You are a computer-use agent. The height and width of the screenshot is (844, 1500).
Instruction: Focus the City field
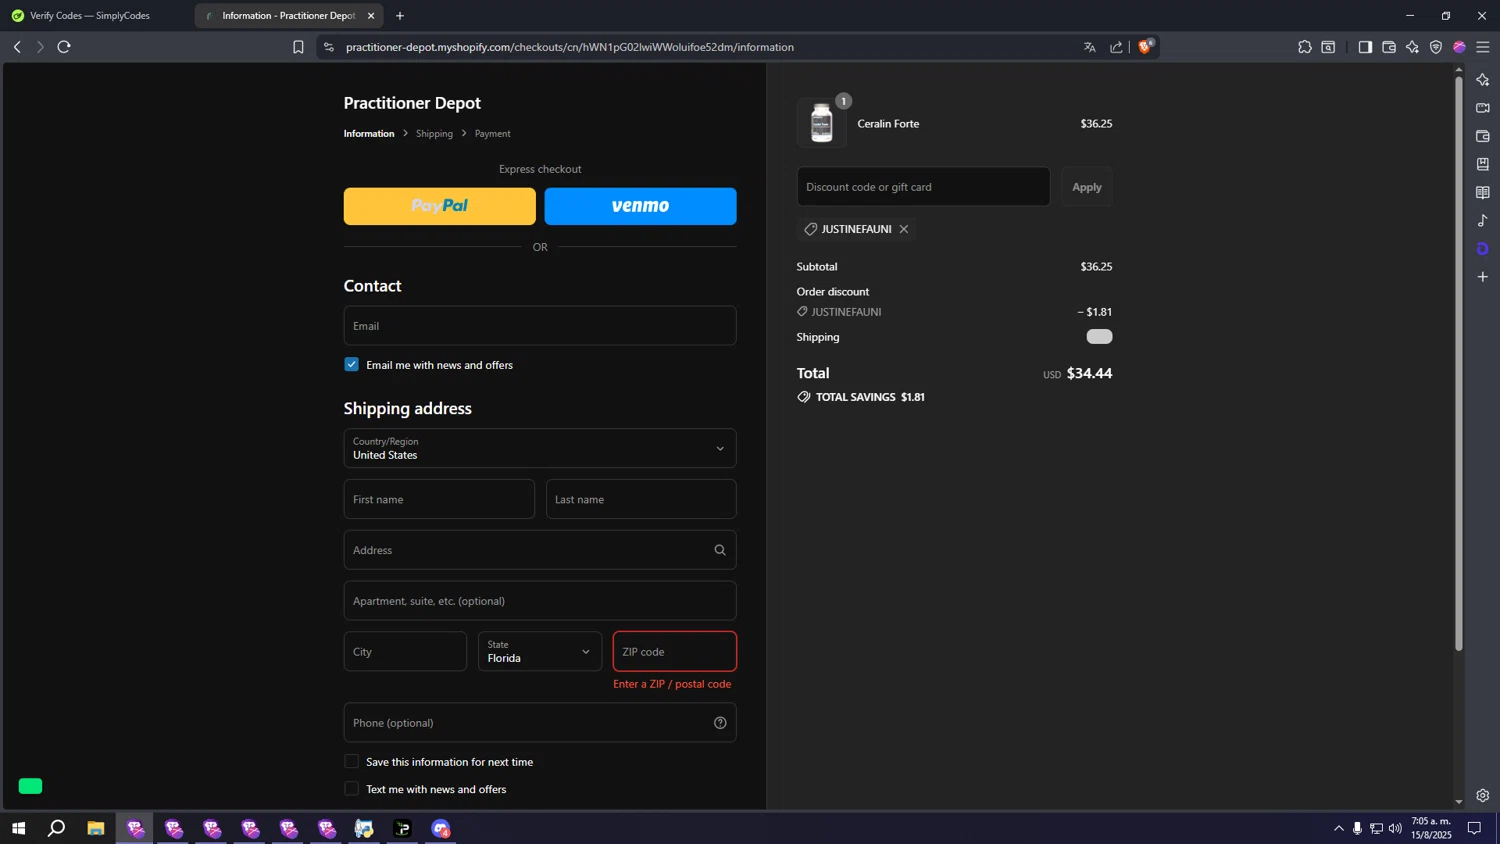click(x=405, y=651)
